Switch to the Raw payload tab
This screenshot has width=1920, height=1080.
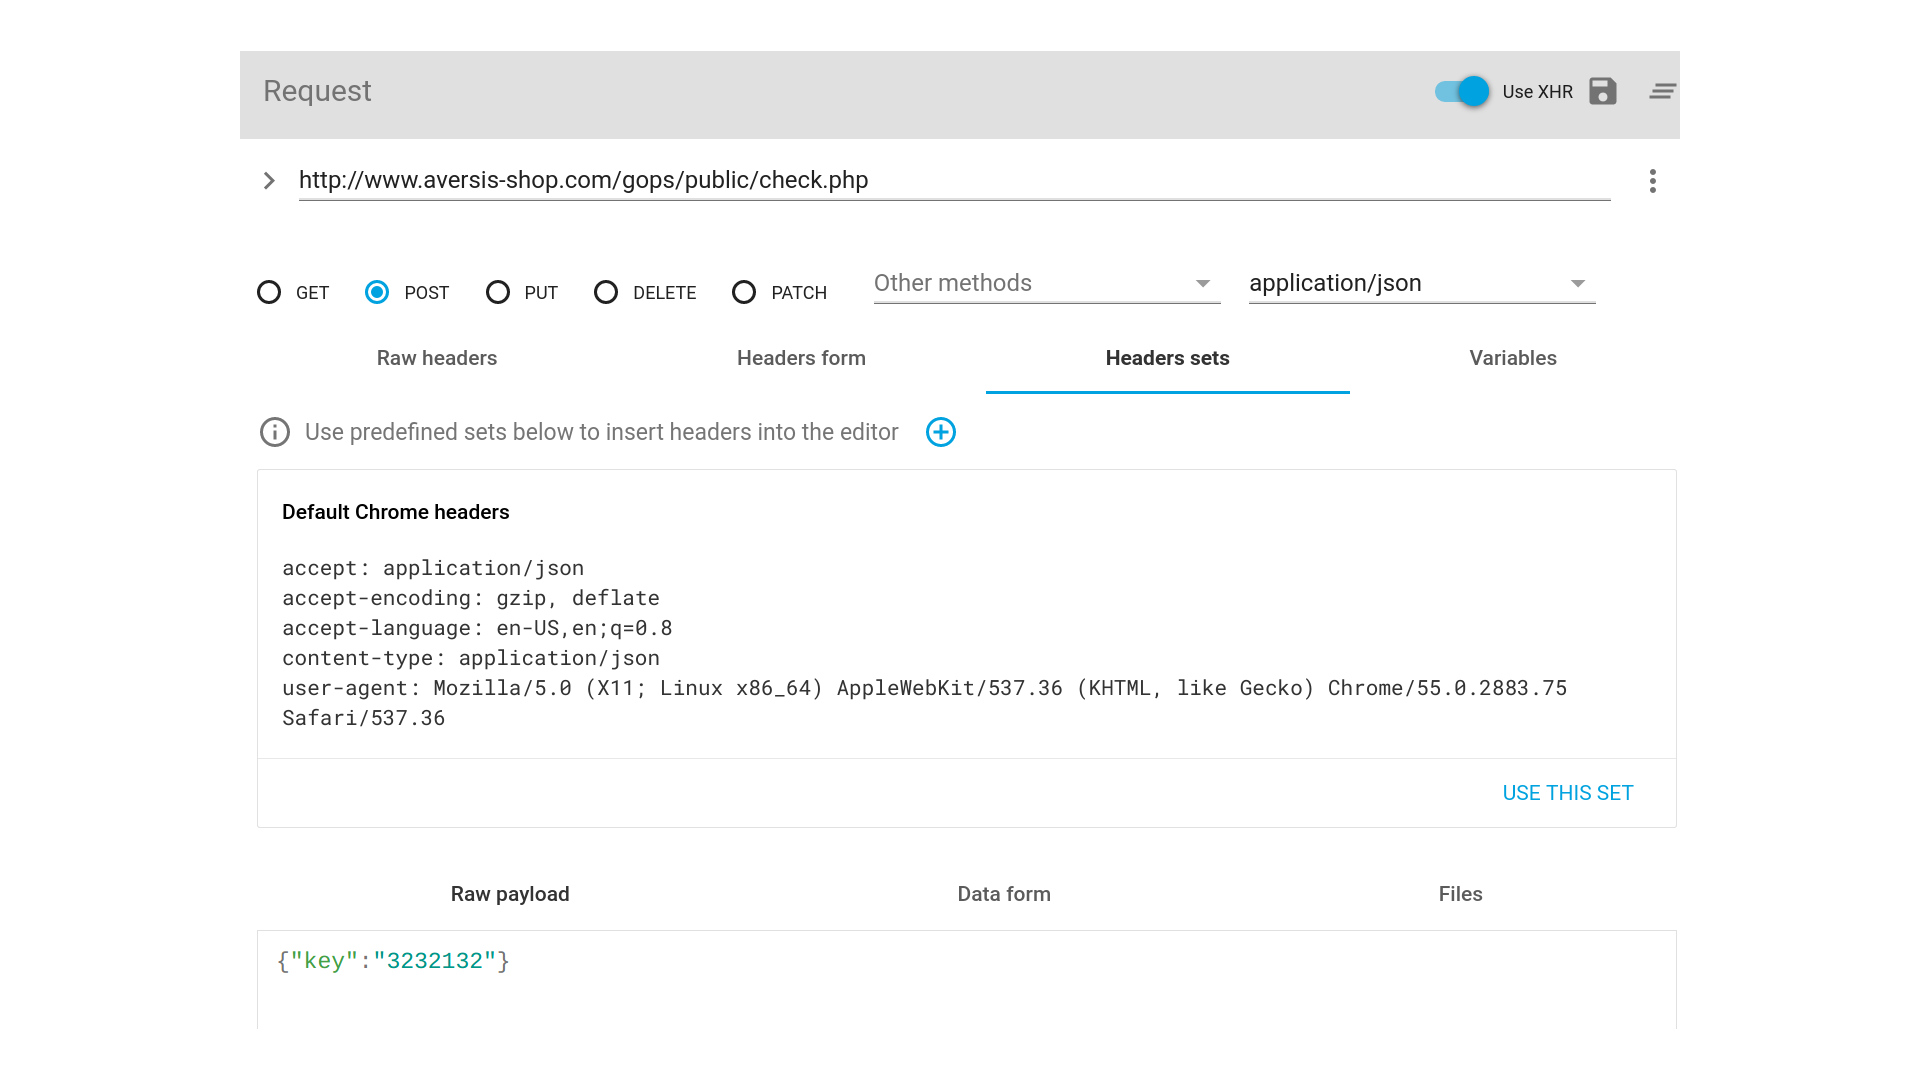[510, 894]
